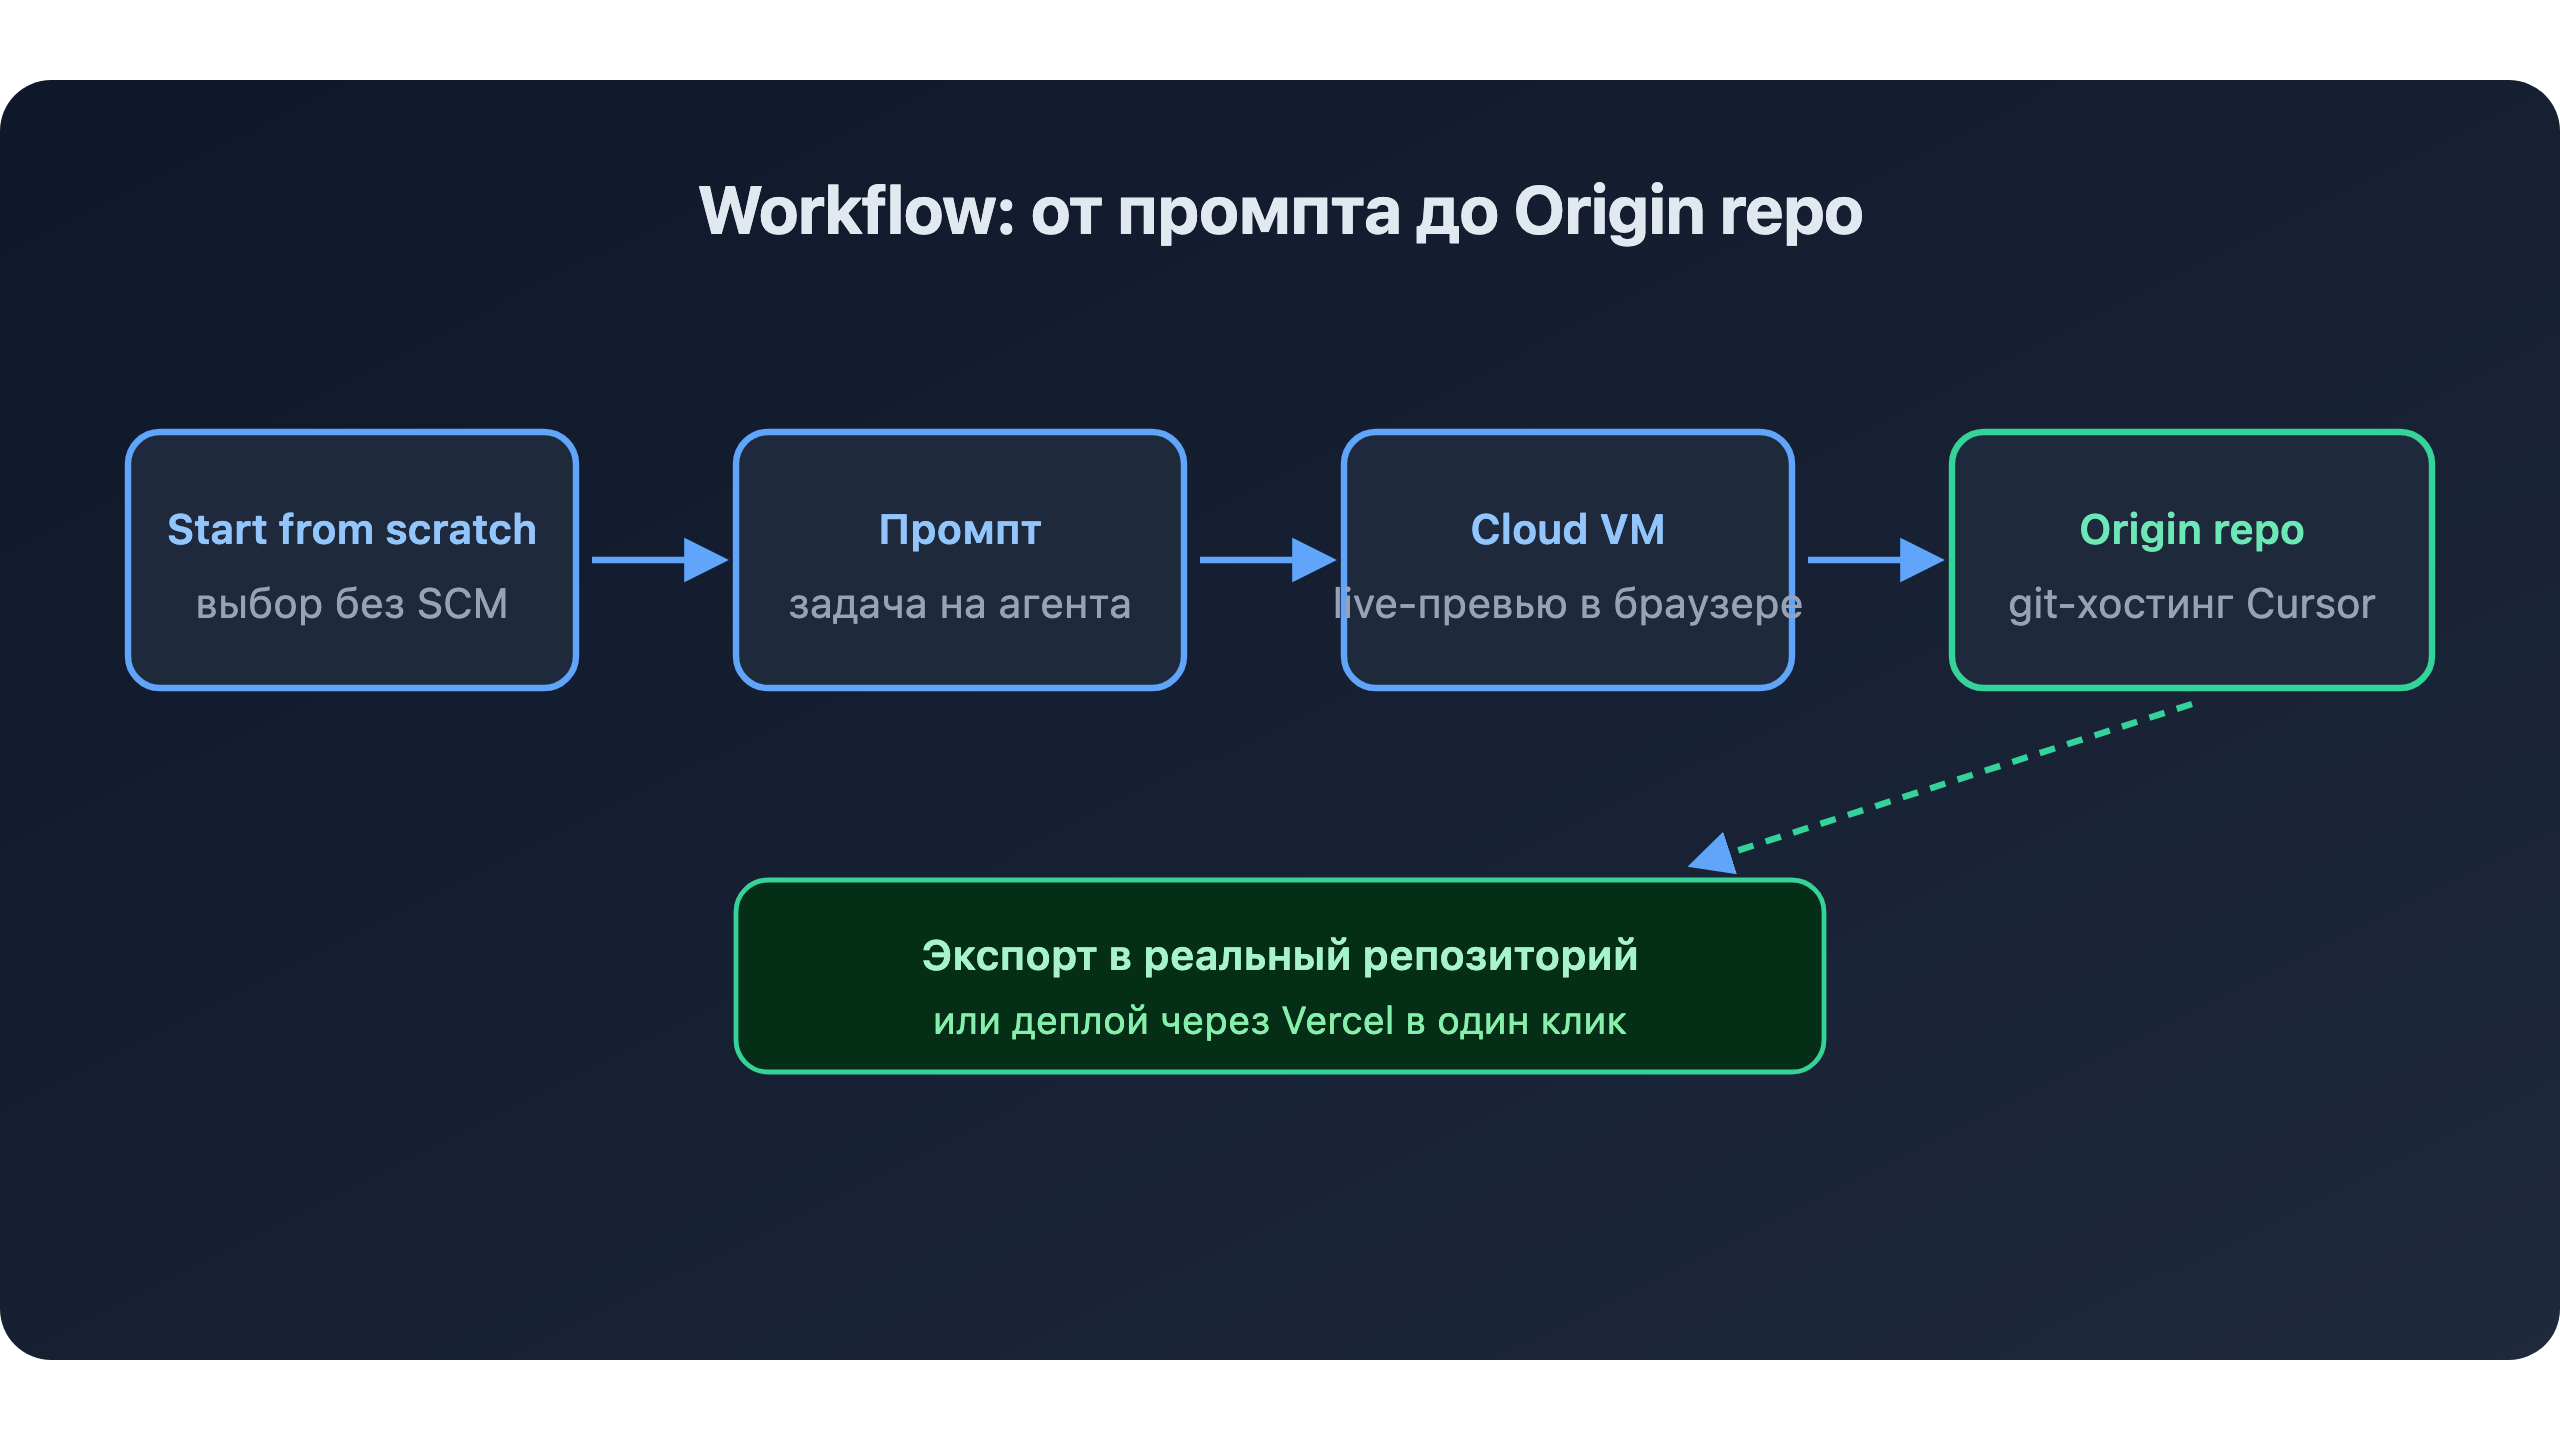Select the green 'Origin repo' box heading
Viewport: 2560px width, 1440px height.
tap(2192, 529)
